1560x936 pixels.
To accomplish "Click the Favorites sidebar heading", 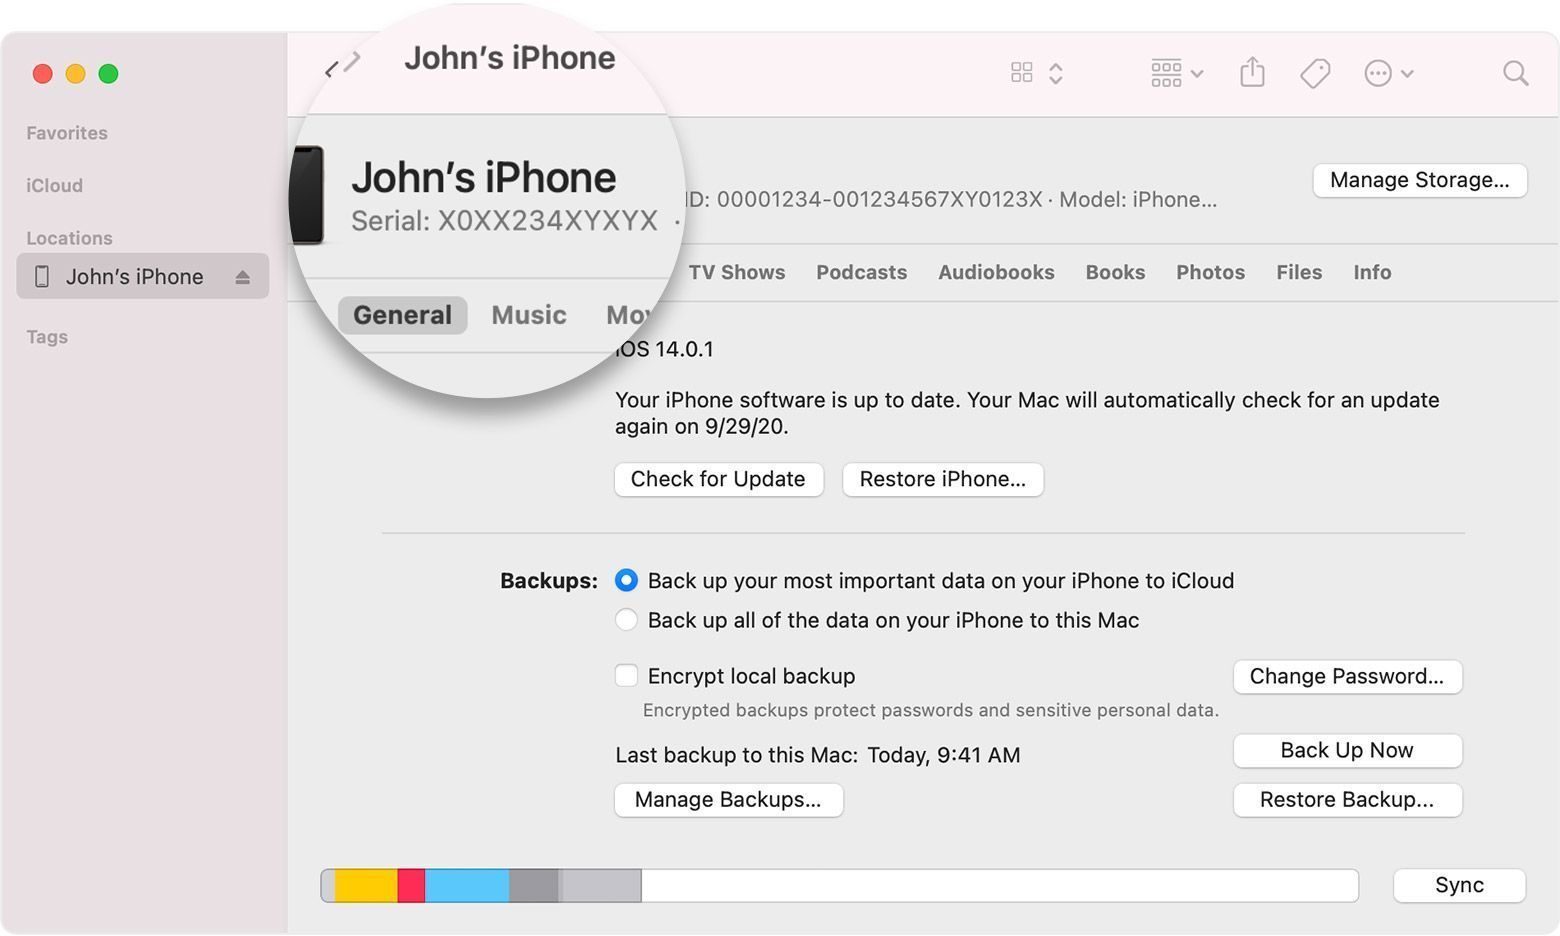I will tap(67, 133).
